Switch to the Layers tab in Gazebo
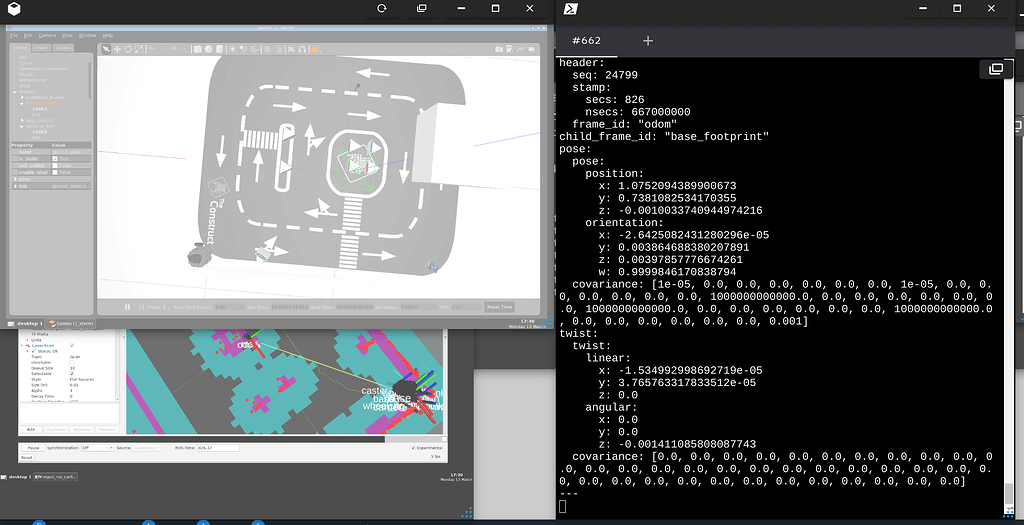 (63, 48)
